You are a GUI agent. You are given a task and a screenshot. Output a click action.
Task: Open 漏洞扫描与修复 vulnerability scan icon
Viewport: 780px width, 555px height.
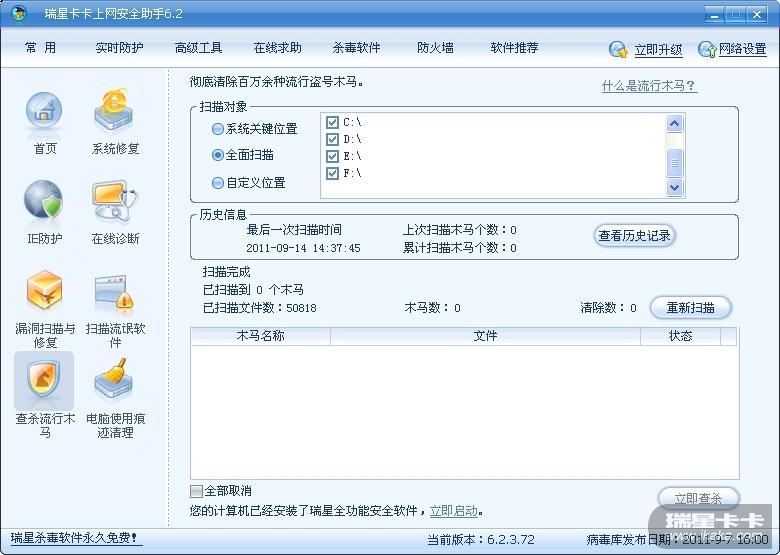44,290
